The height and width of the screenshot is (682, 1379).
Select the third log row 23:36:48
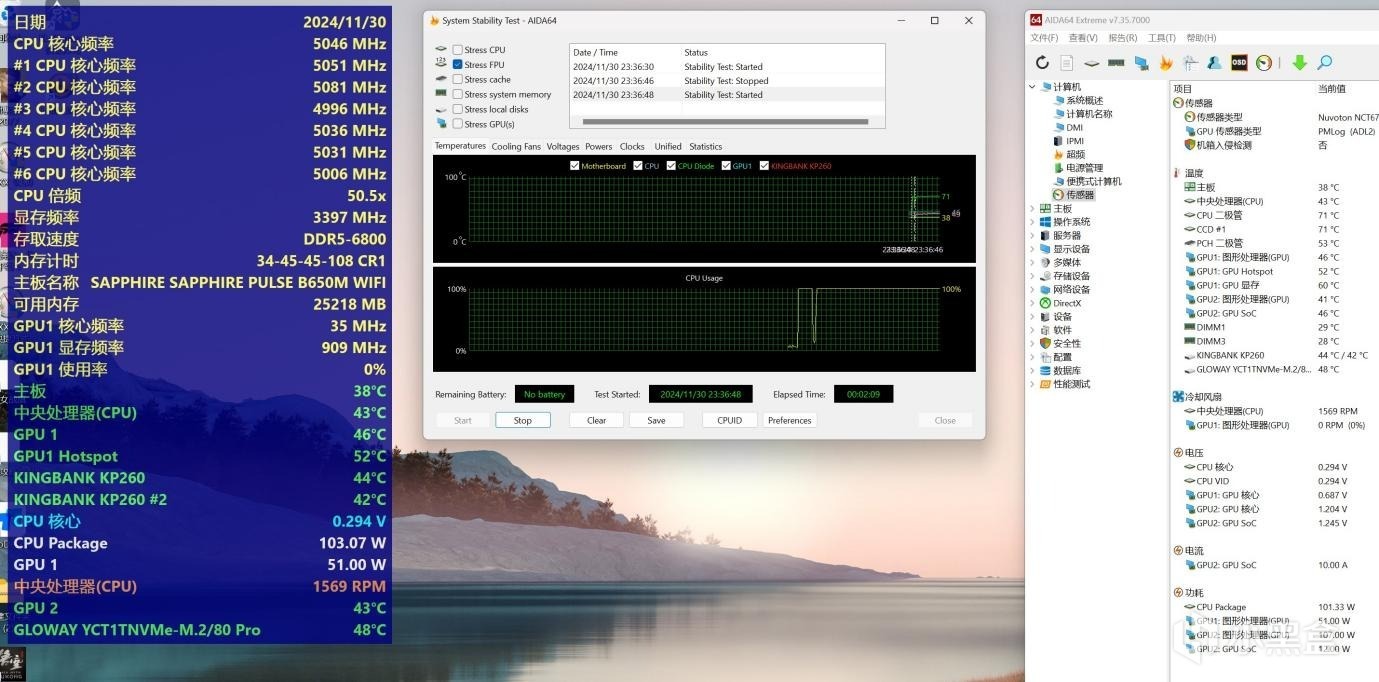tap(727, 95)
